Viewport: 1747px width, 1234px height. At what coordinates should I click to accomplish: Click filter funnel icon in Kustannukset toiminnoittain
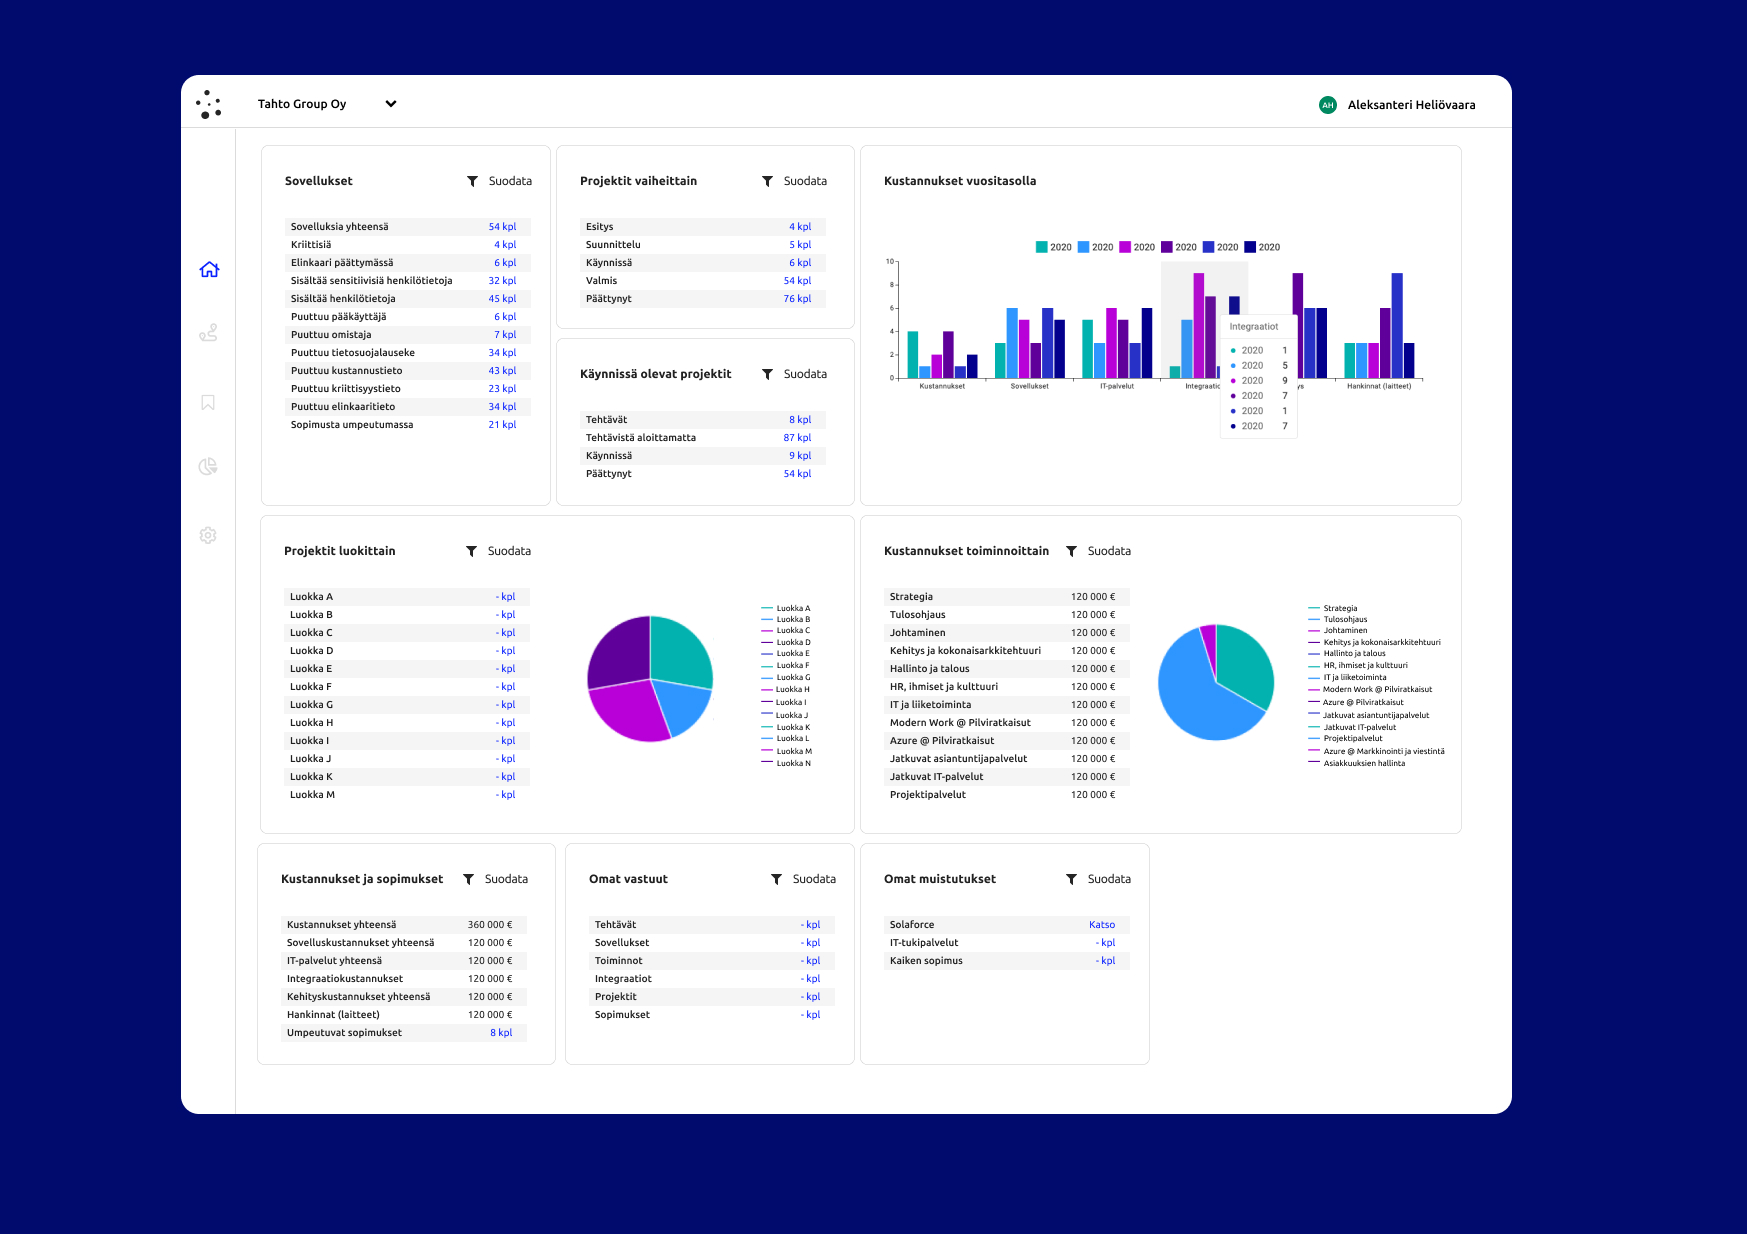pyautogui.click(x=1071, y=551)
